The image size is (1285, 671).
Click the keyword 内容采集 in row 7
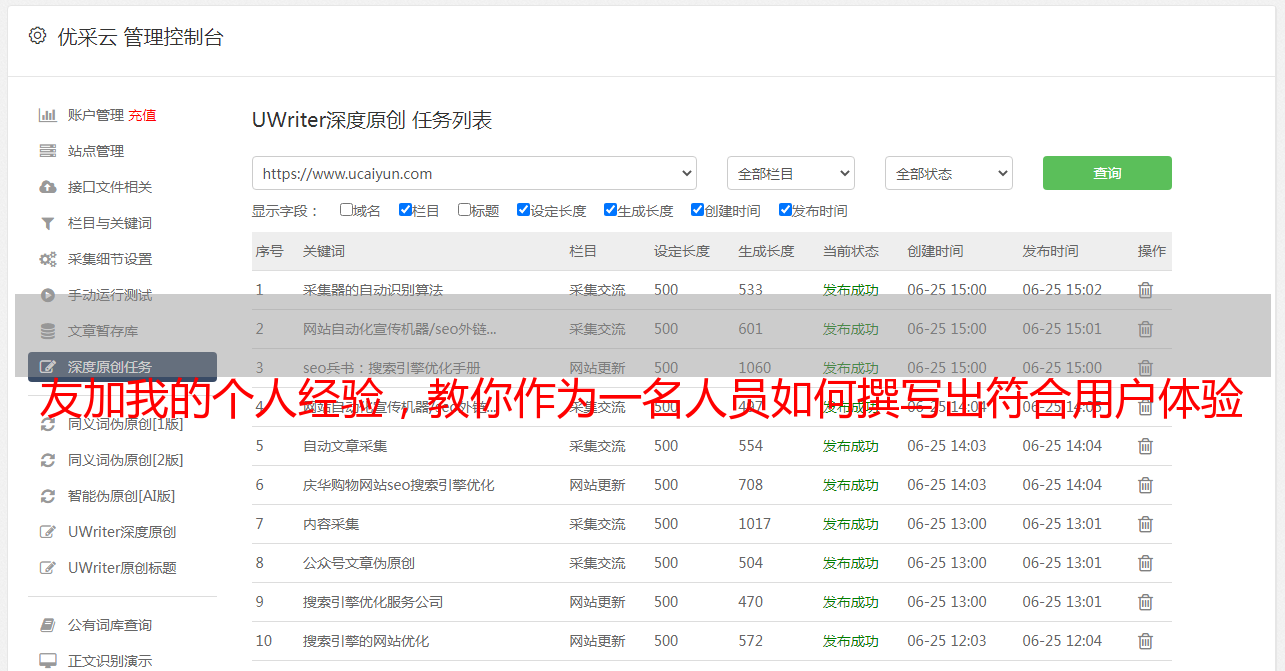331,524
